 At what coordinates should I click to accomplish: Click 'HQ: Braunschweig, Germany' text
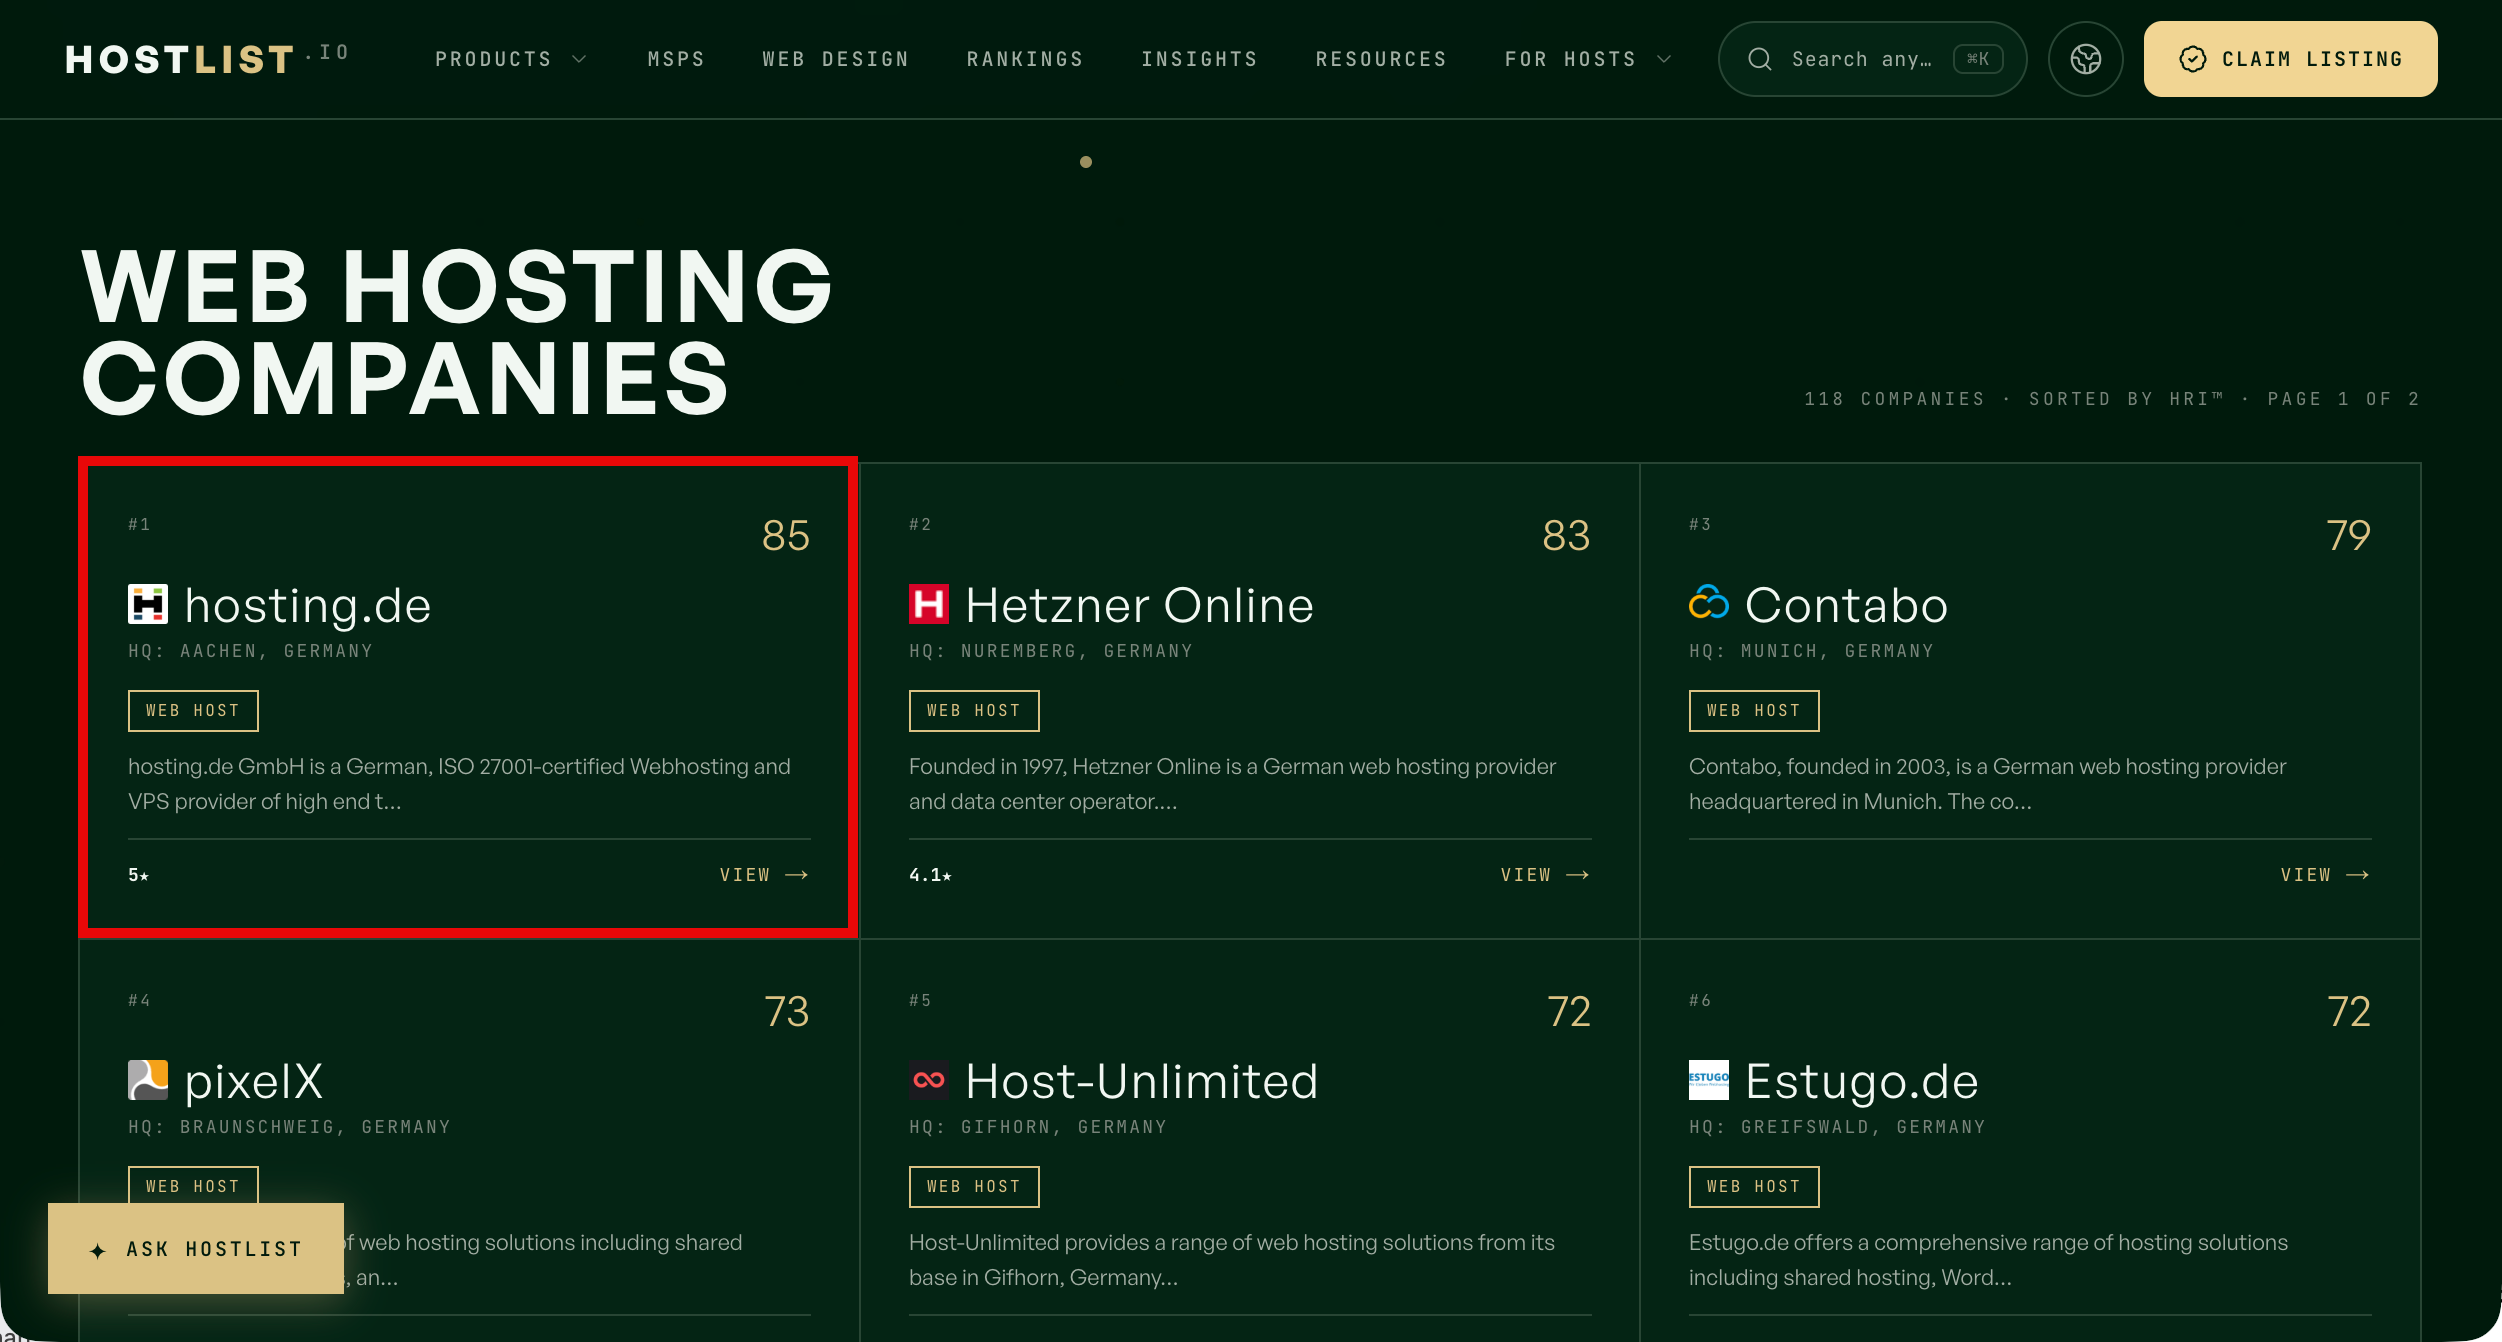(x=290, y=1127)
